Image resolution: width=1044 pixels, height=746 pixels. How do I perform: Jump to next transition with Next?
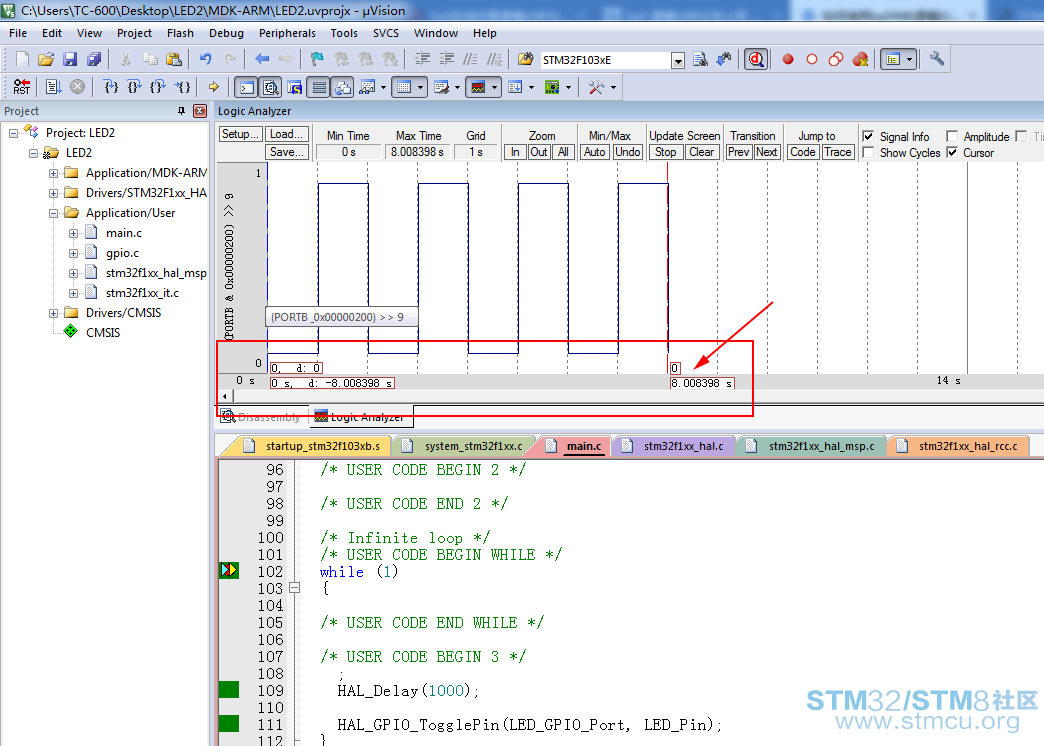pyautogui.click(x=766, y=152)
